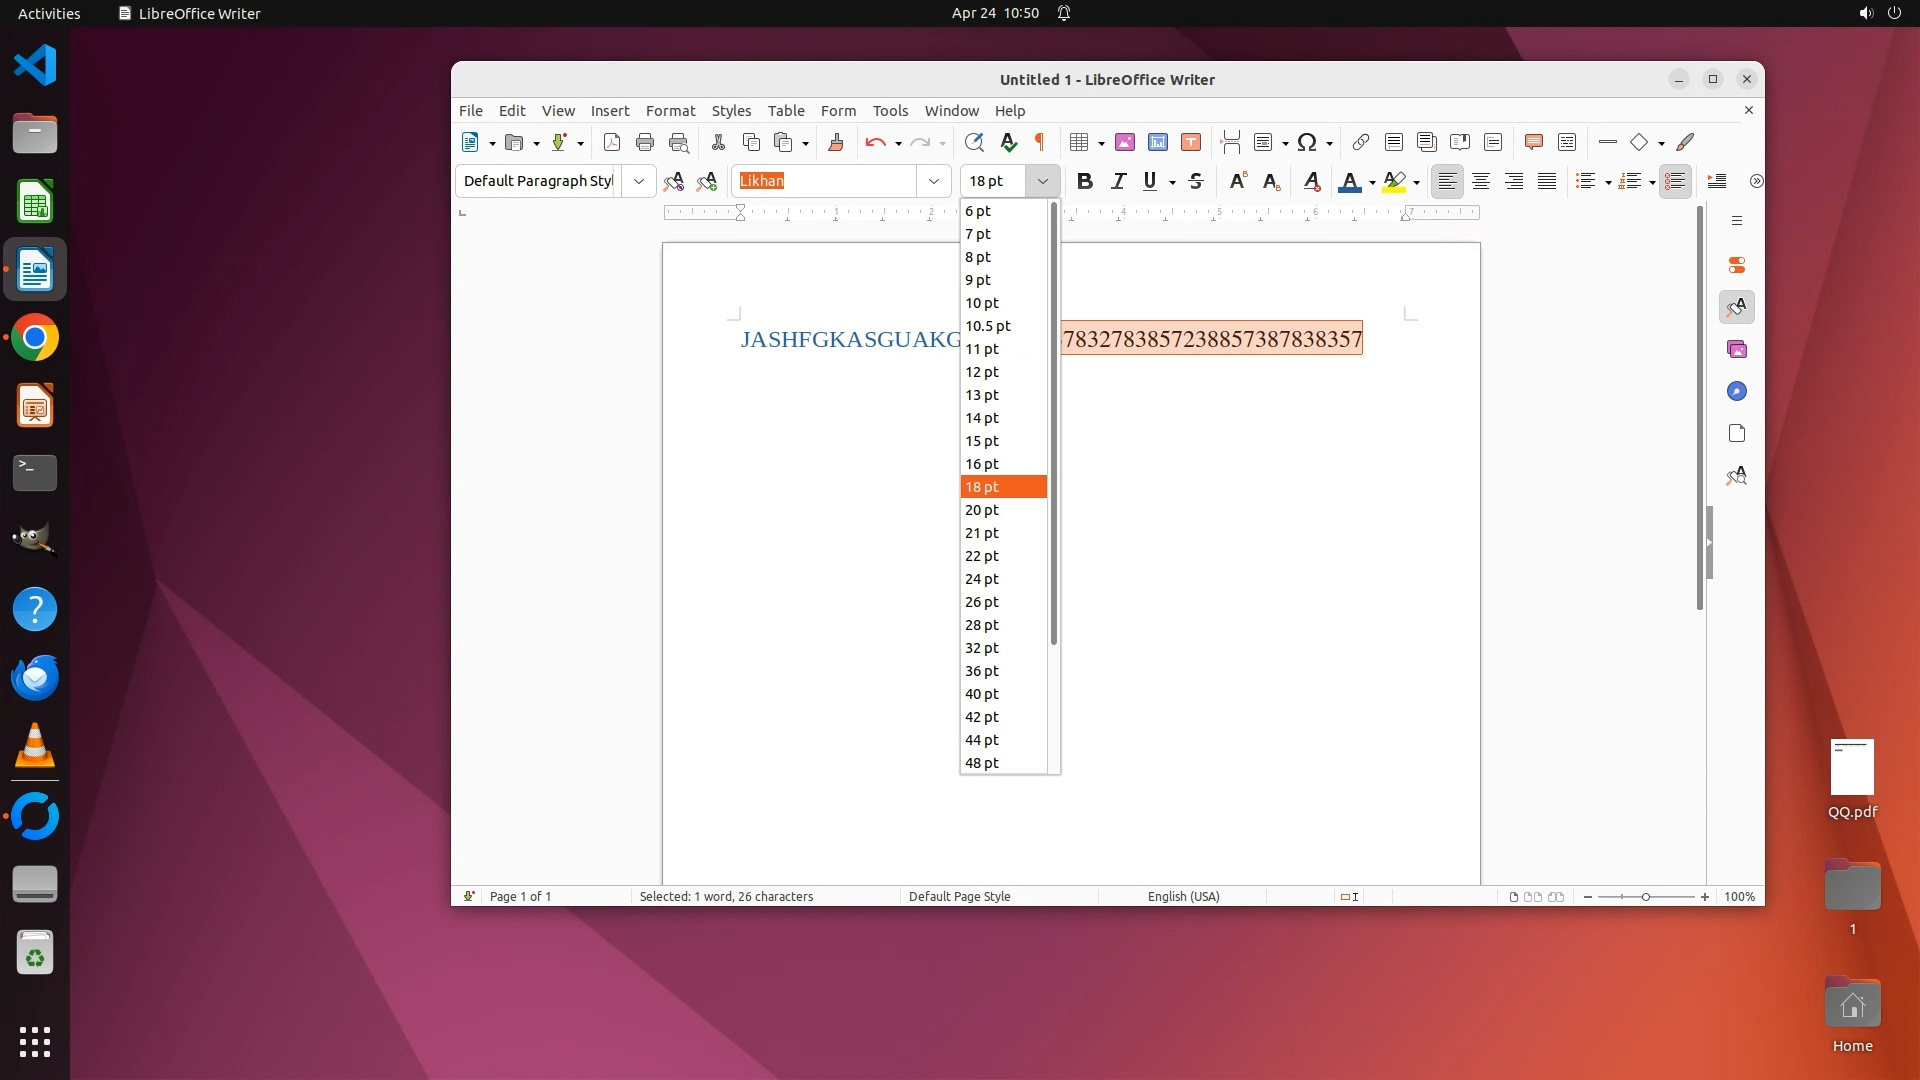This screenshot has width=1920, height=1080.
Task: Open the Tools menu
Action: 890,111
